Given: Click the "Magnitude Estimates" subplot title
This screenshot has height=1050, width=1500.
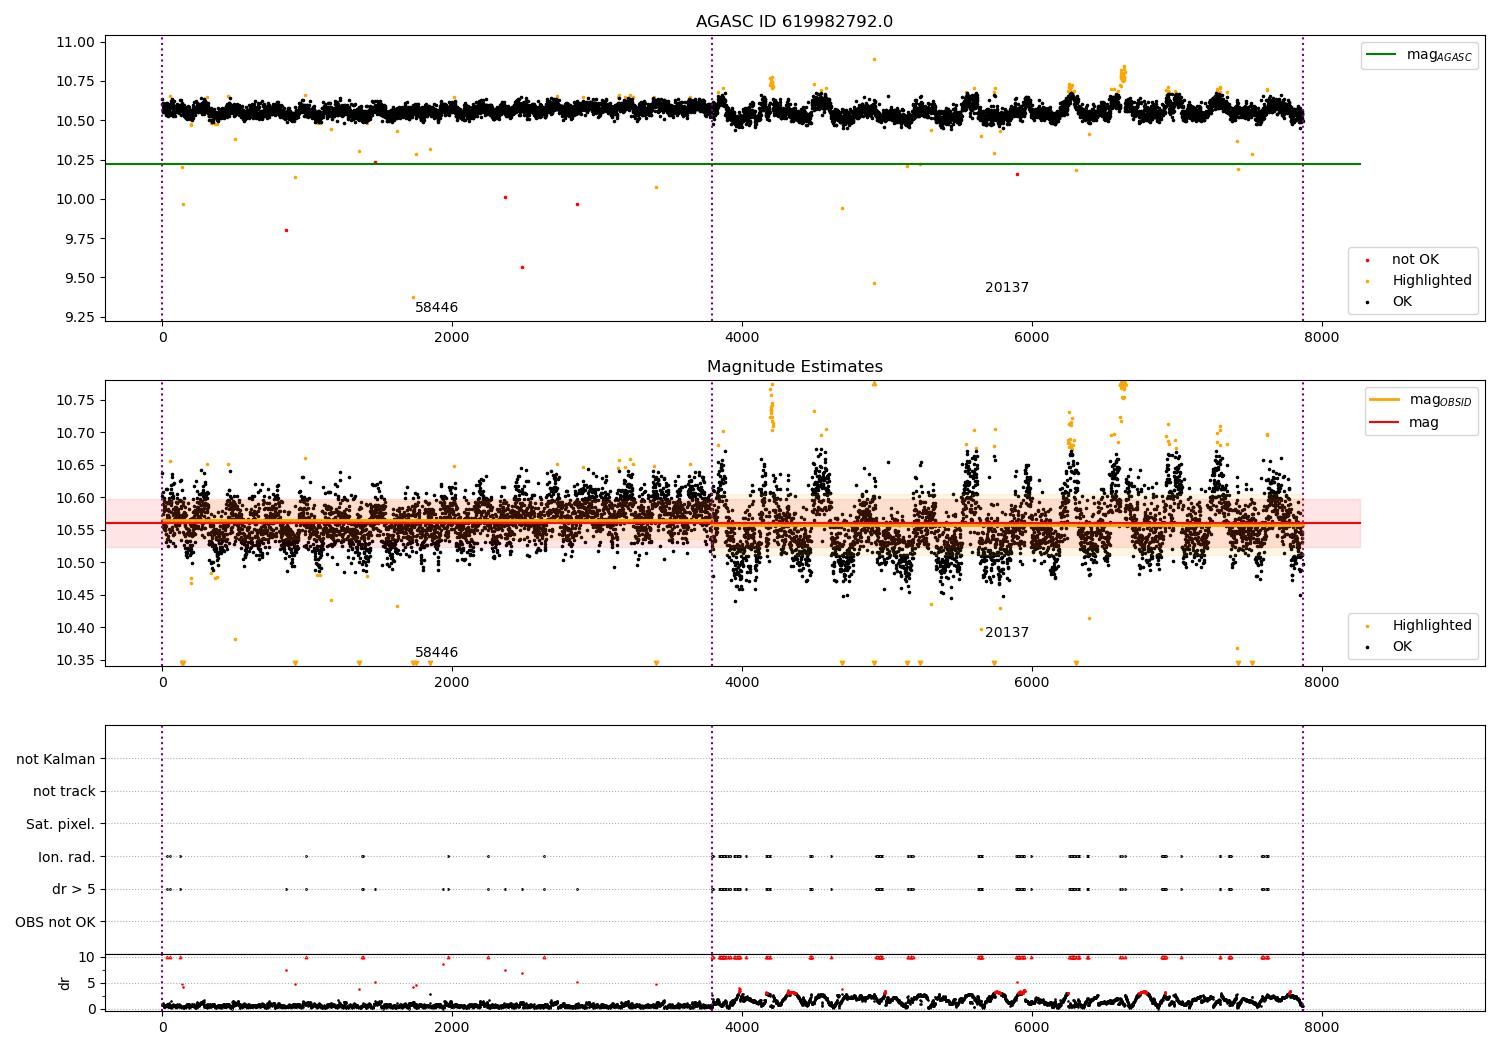Looking at the screenshot, I should click(x=795, y=367).
